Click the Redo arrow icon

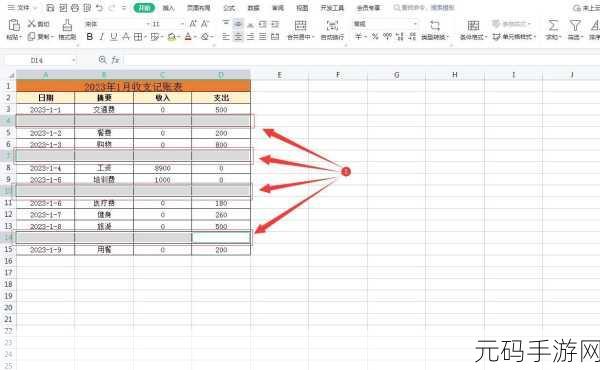click(x=112, y=7)
